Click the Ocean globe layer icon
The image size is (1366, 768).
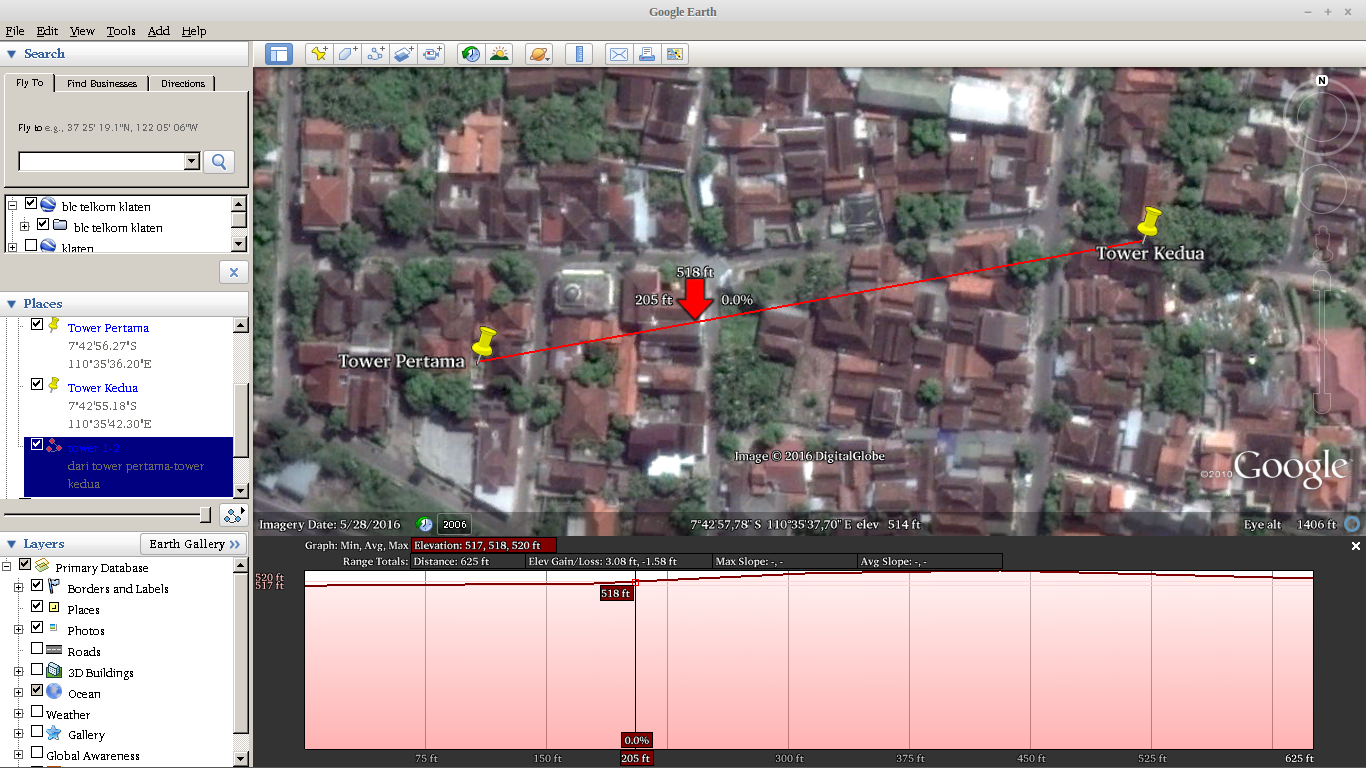(54, 692)
